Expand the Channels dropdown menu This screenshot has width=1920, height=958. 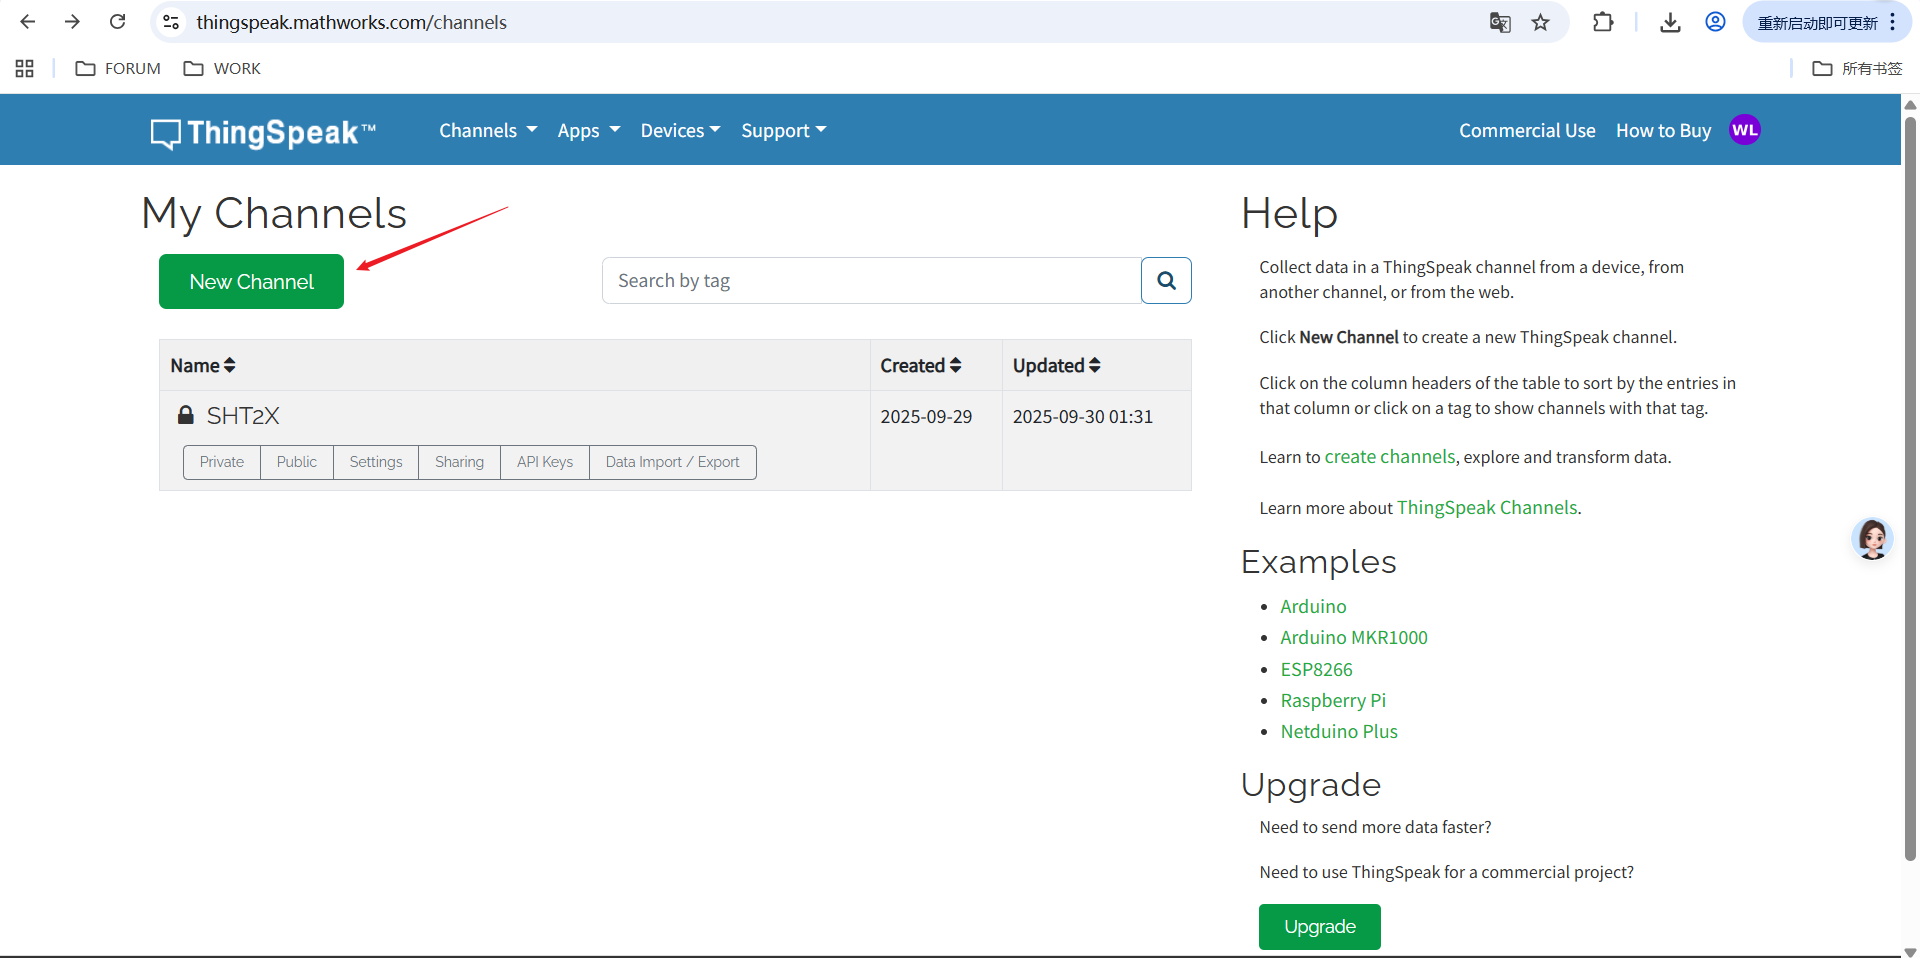(x=488, y=131)
